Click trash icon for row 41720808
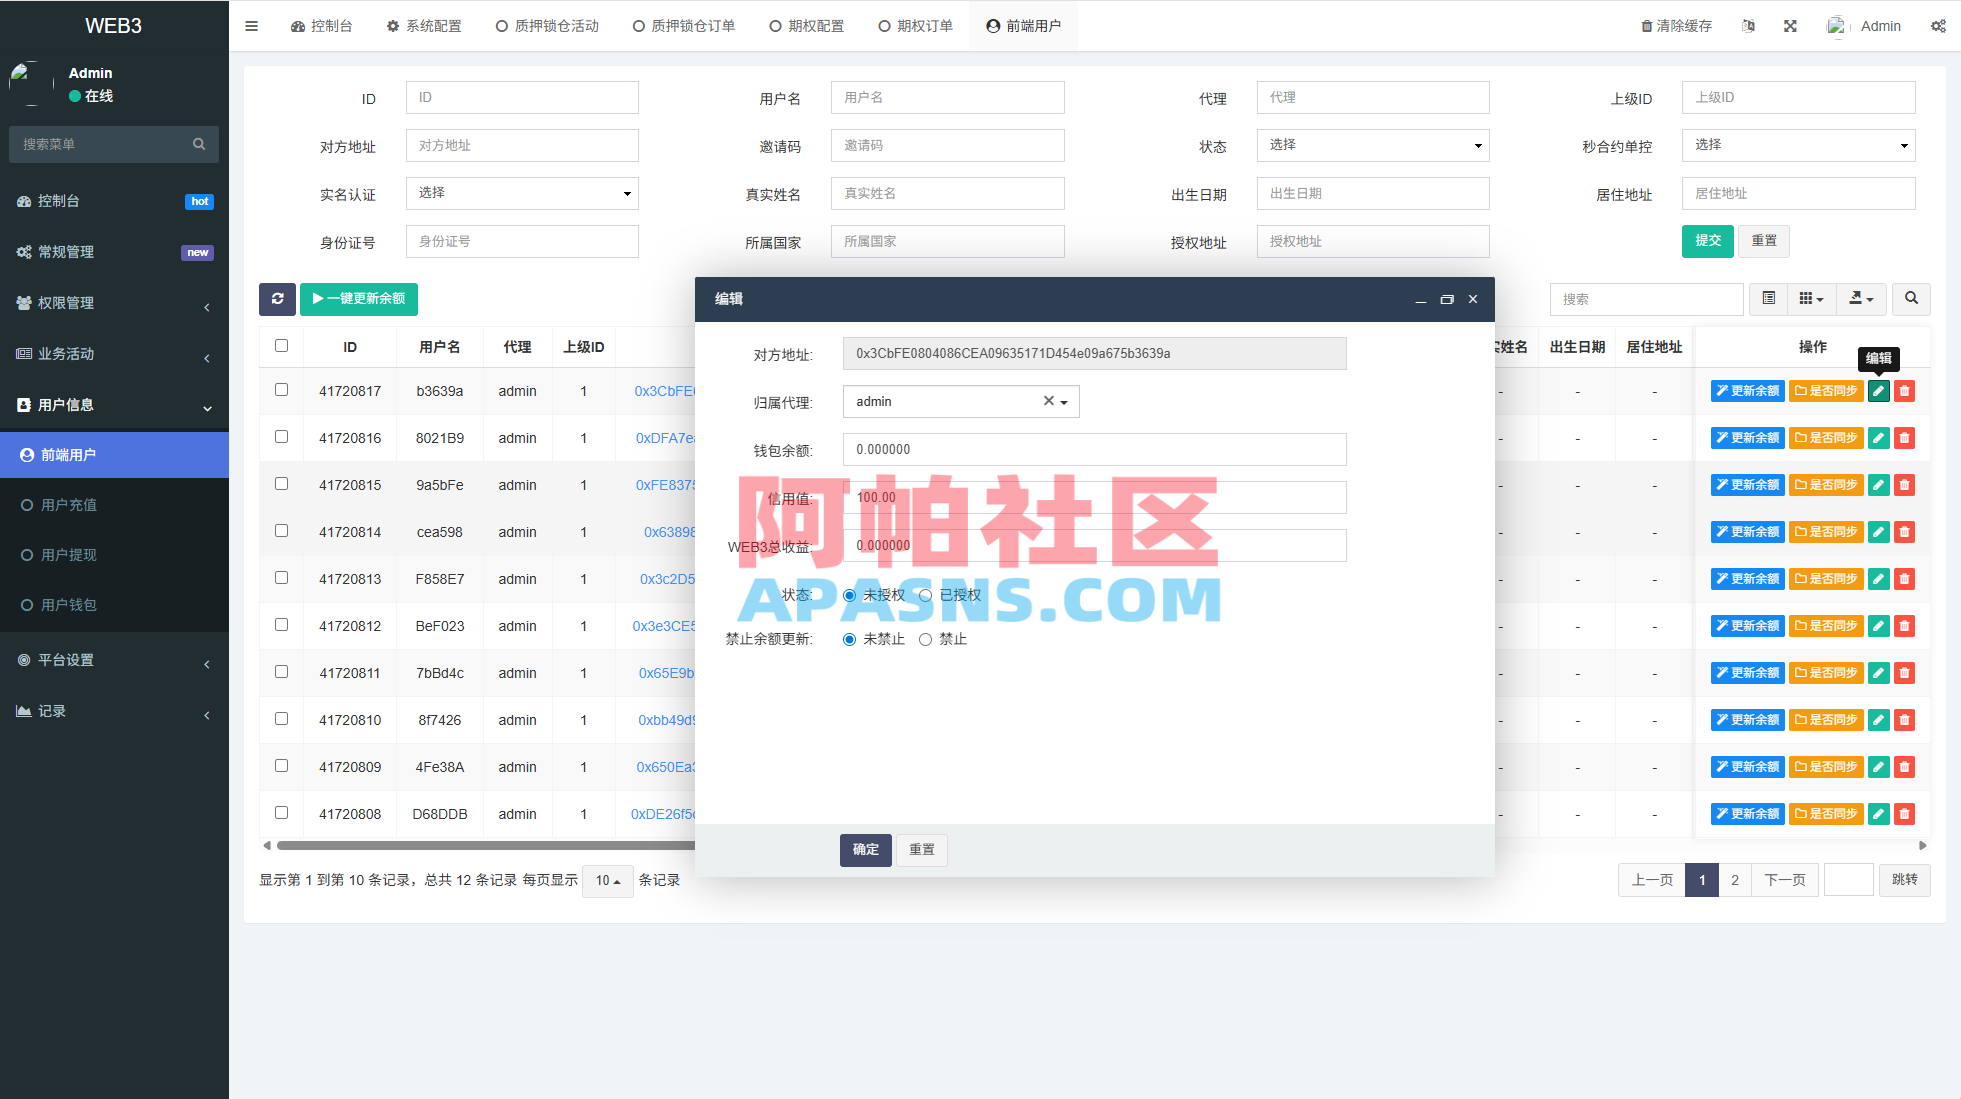 coord(1905,814)
